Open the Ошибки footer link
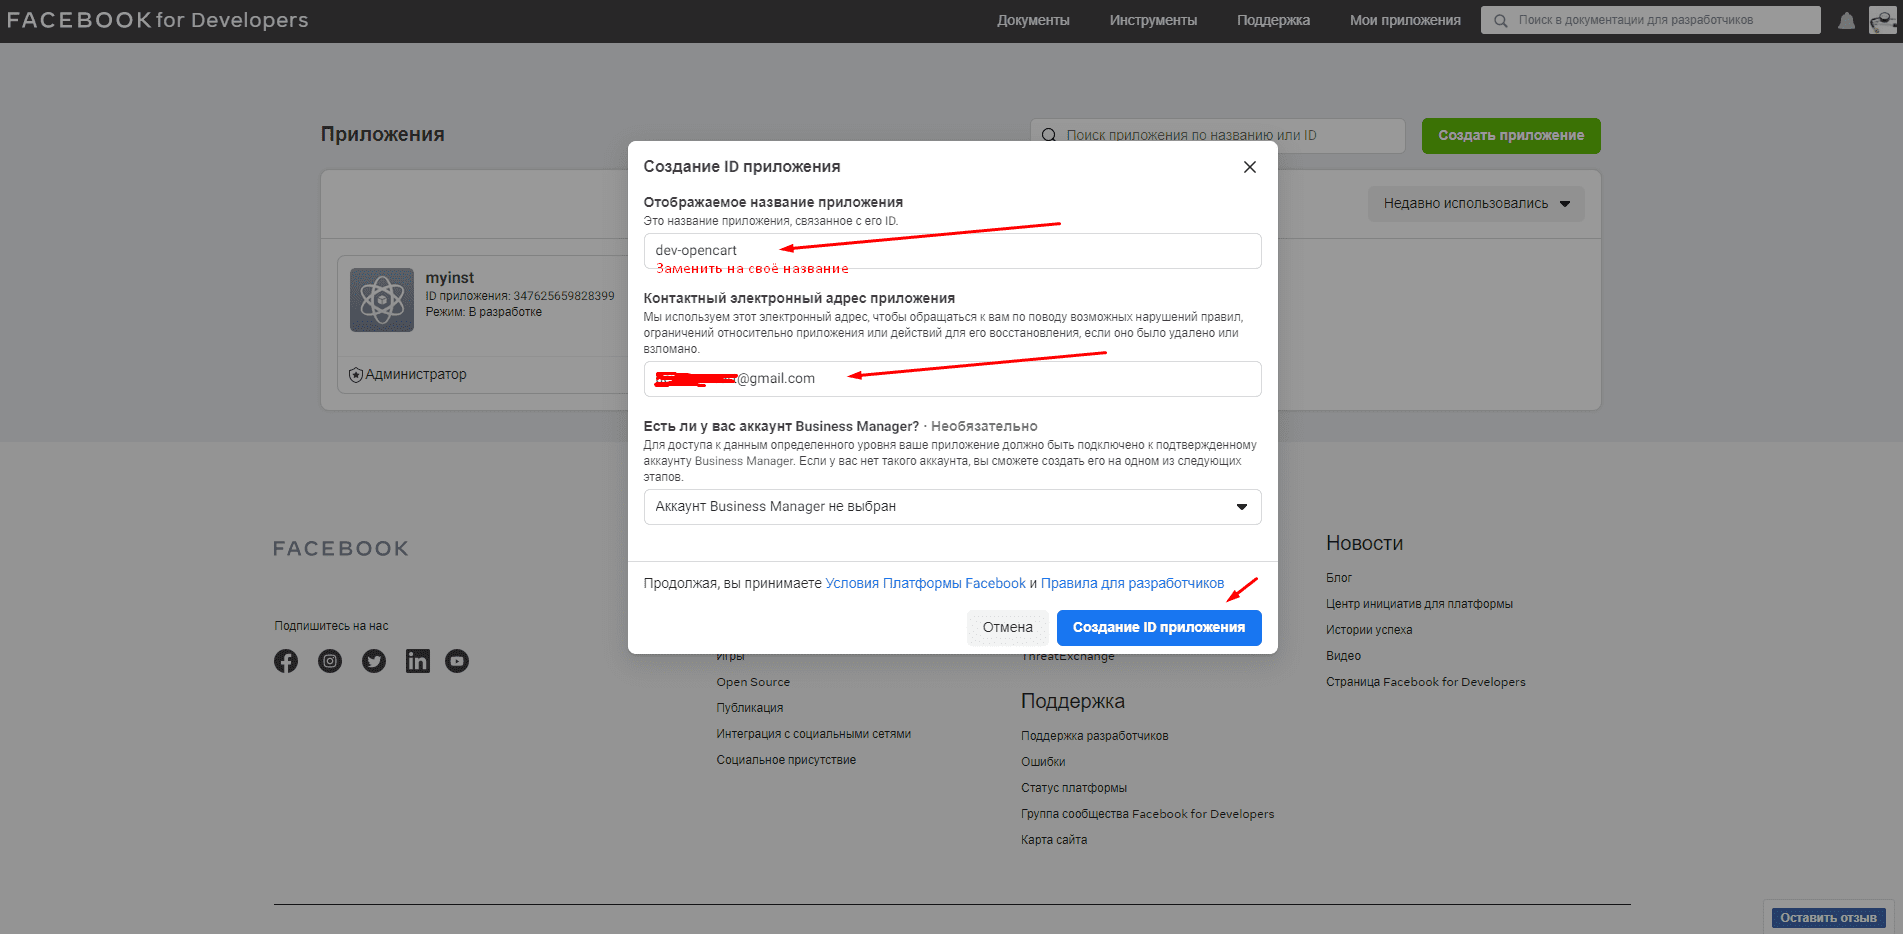The height and width of the screenshot is (934, 1903). click(1043, 762)
